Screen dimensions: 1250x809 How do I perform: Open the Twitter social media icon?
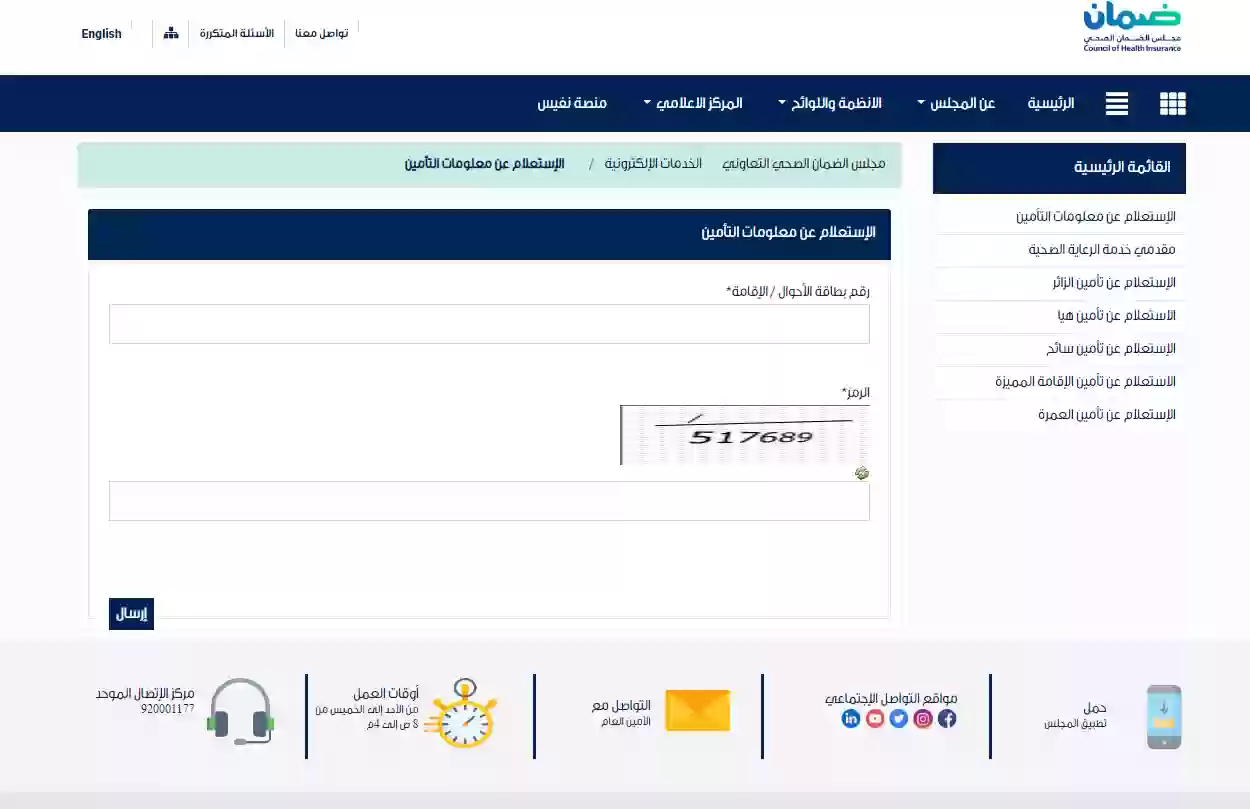(x=898, y=718)
